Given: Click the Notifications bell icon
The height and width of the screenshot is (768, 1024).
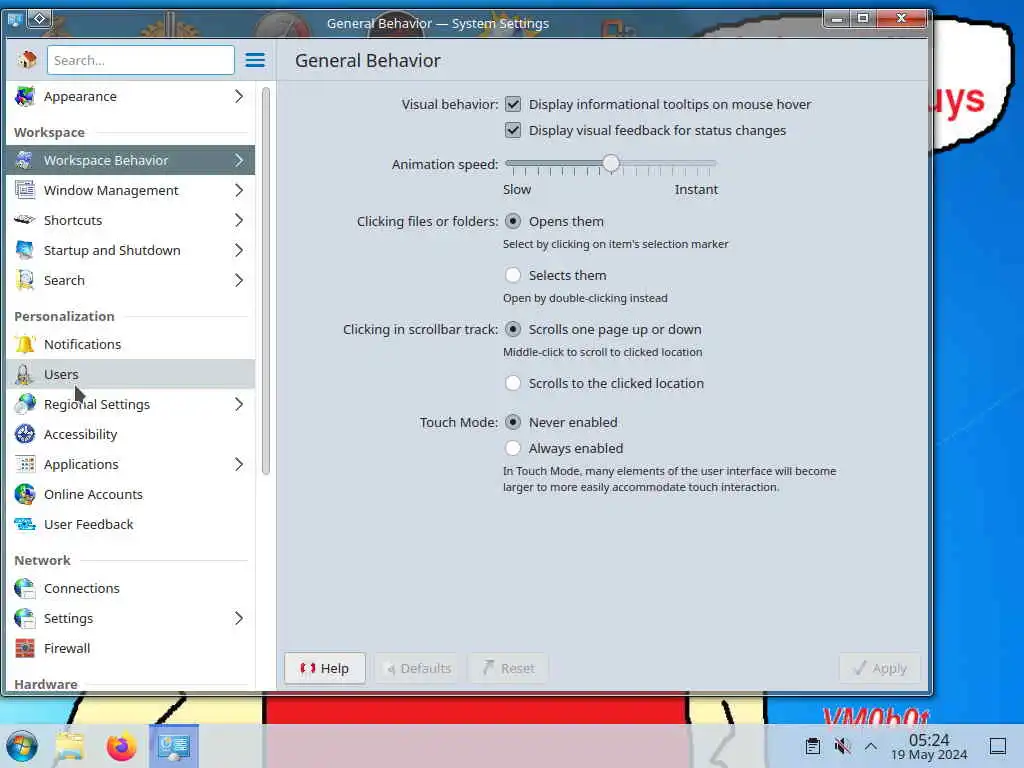Looking at the screenshot, I should pyautogui.click(x=25, y=344).
